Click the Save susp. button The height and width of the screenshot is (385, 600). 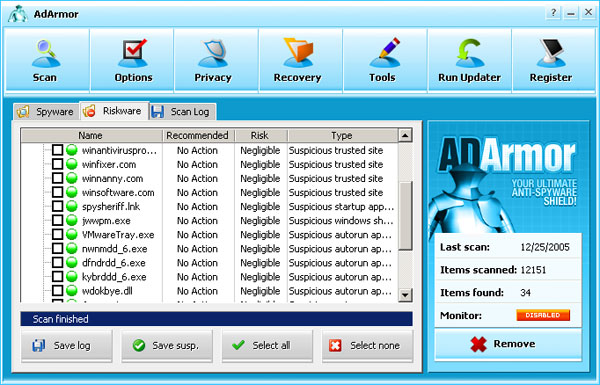167,345
